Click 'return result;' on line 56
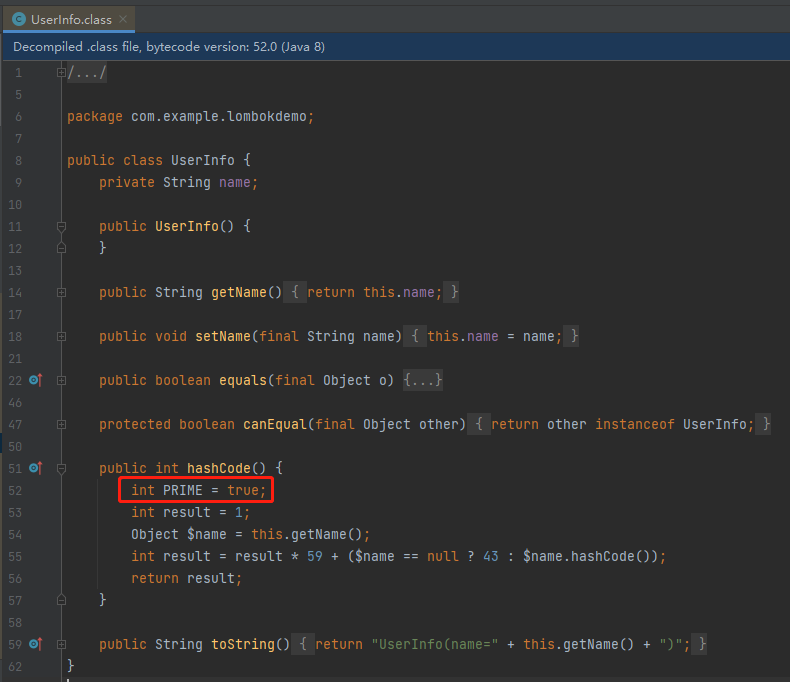 pos(186,578)
